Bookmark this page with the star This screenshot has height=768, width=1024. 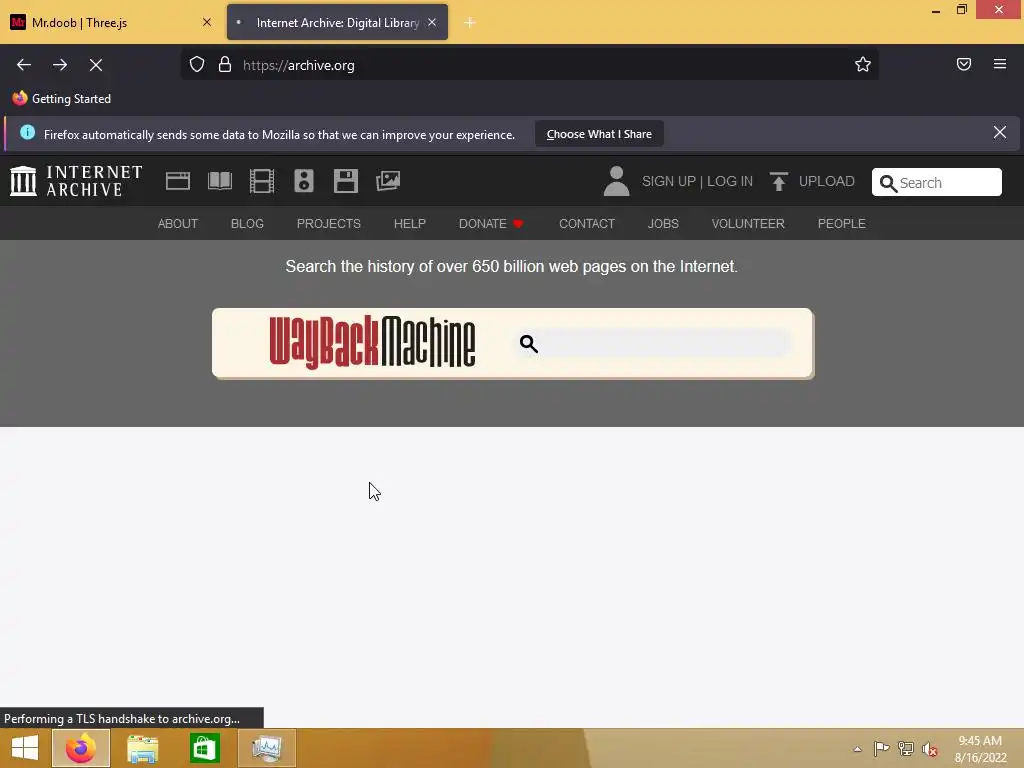863,64
